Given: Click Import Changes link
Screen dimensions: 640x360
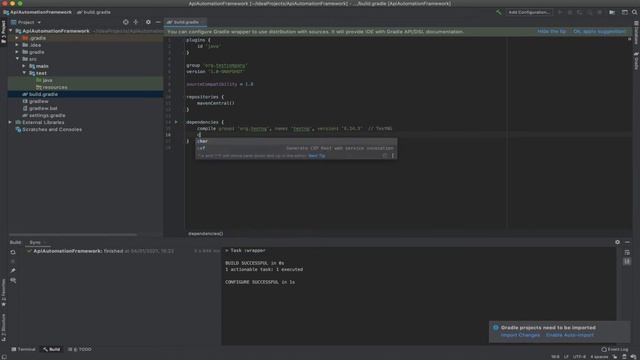Looking at the screenshot, I should pos(520,335).
